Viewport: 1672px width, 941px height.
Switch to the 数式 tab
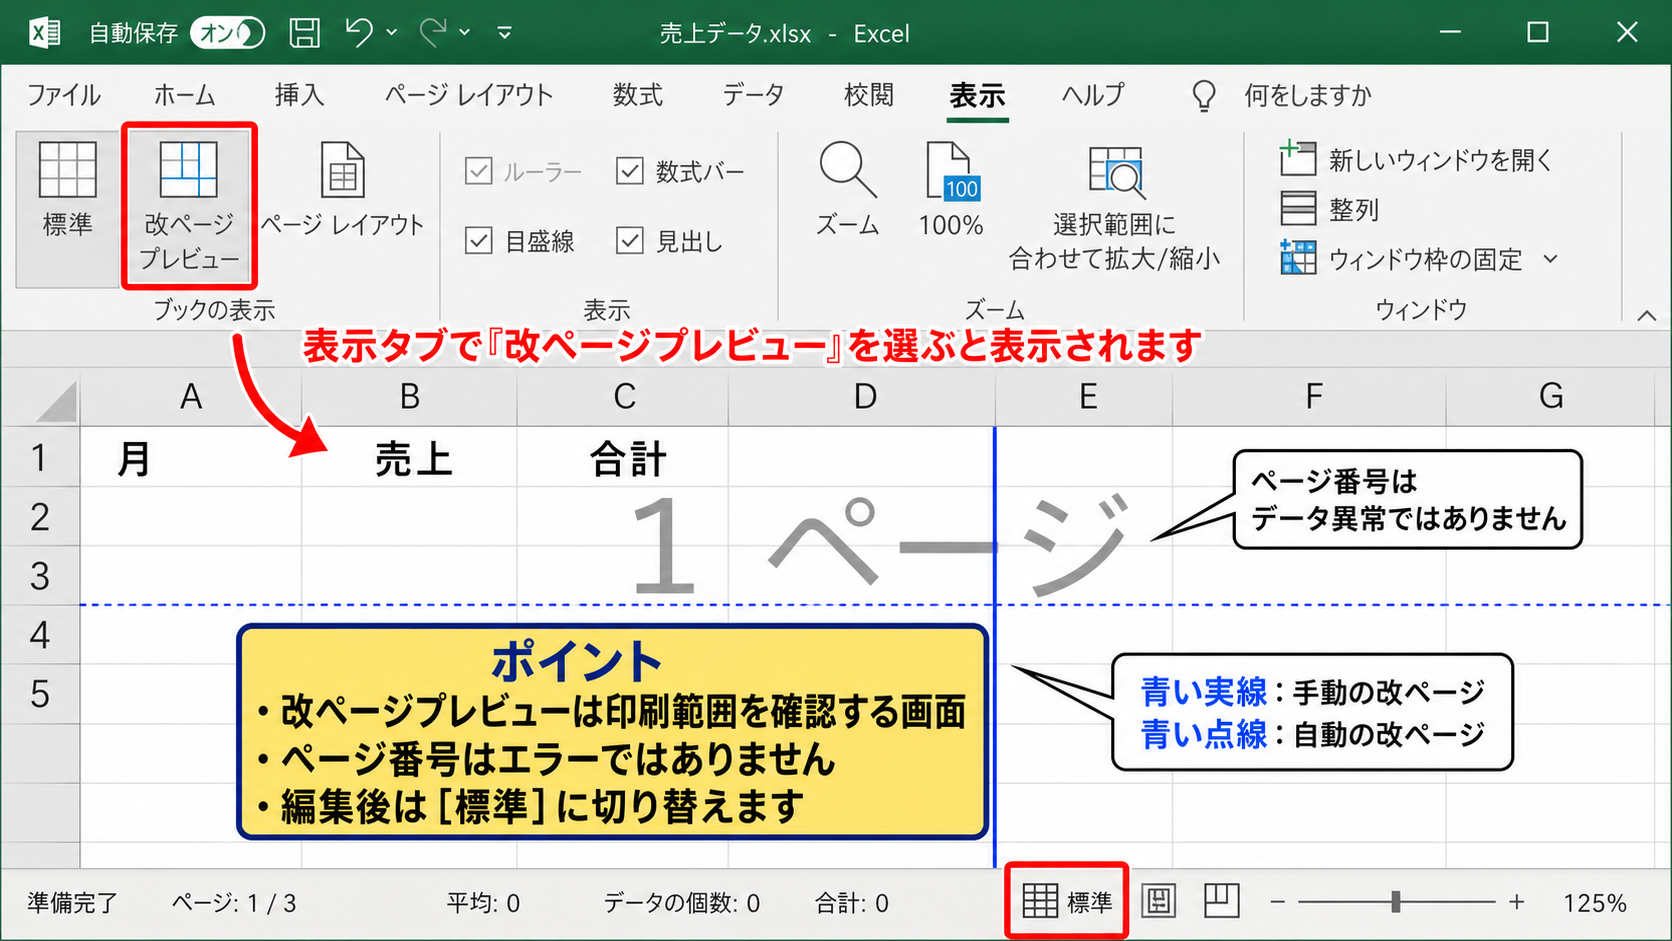pyautogui.click(x=638, y=95)
